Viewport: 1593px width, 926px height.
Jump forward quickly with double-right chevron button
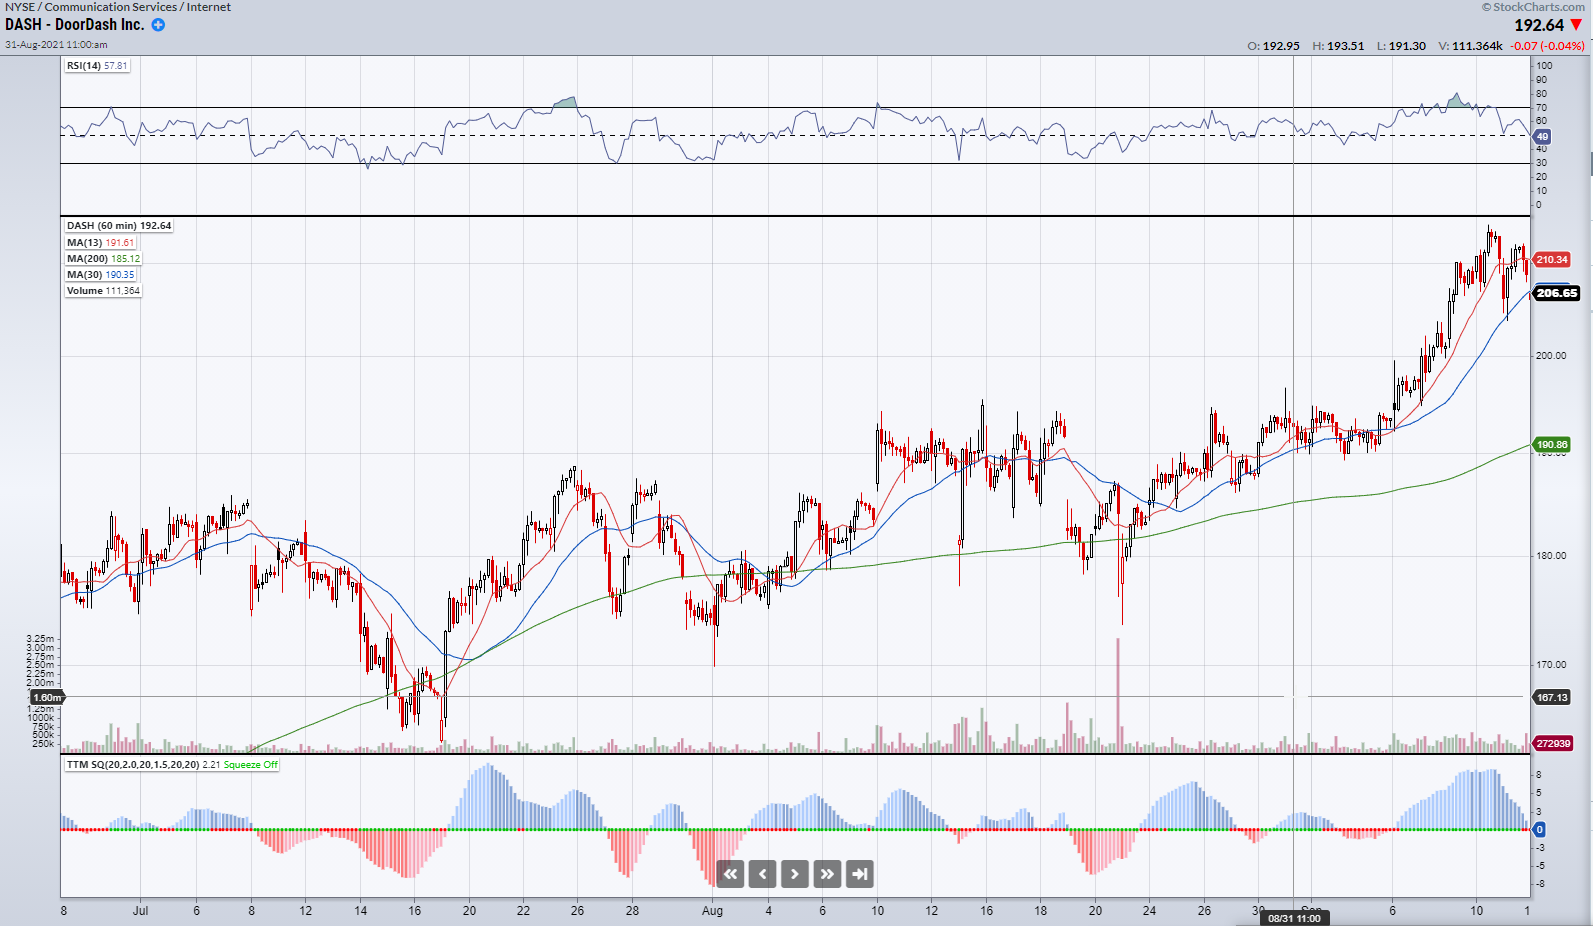pyautogui.click(x=827, y=874)
